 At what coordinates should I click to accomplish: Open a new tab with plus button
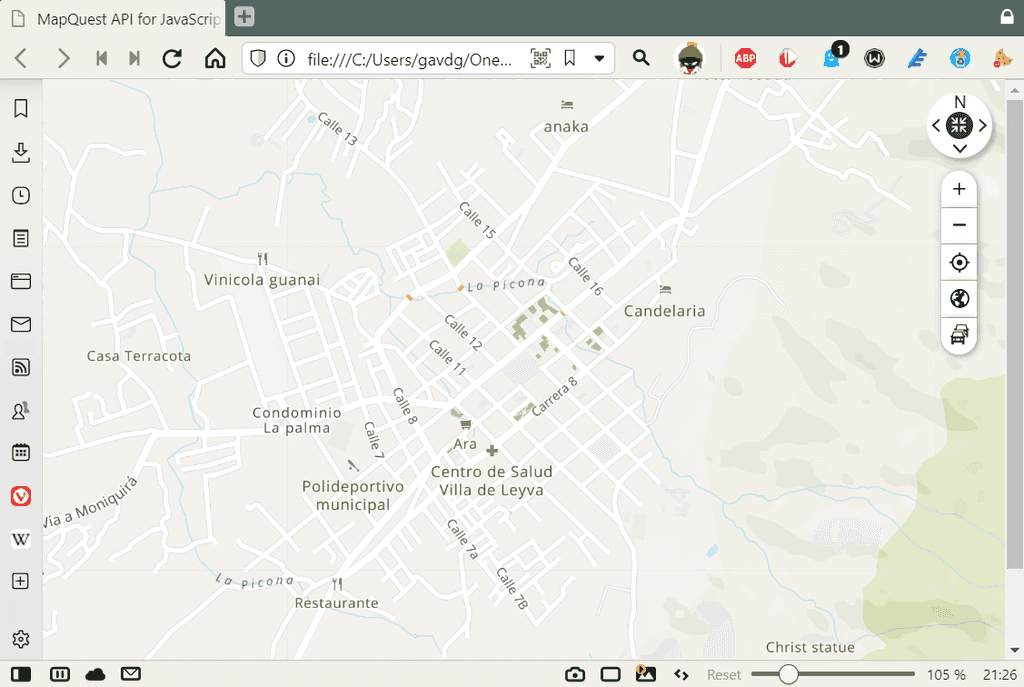245,17
